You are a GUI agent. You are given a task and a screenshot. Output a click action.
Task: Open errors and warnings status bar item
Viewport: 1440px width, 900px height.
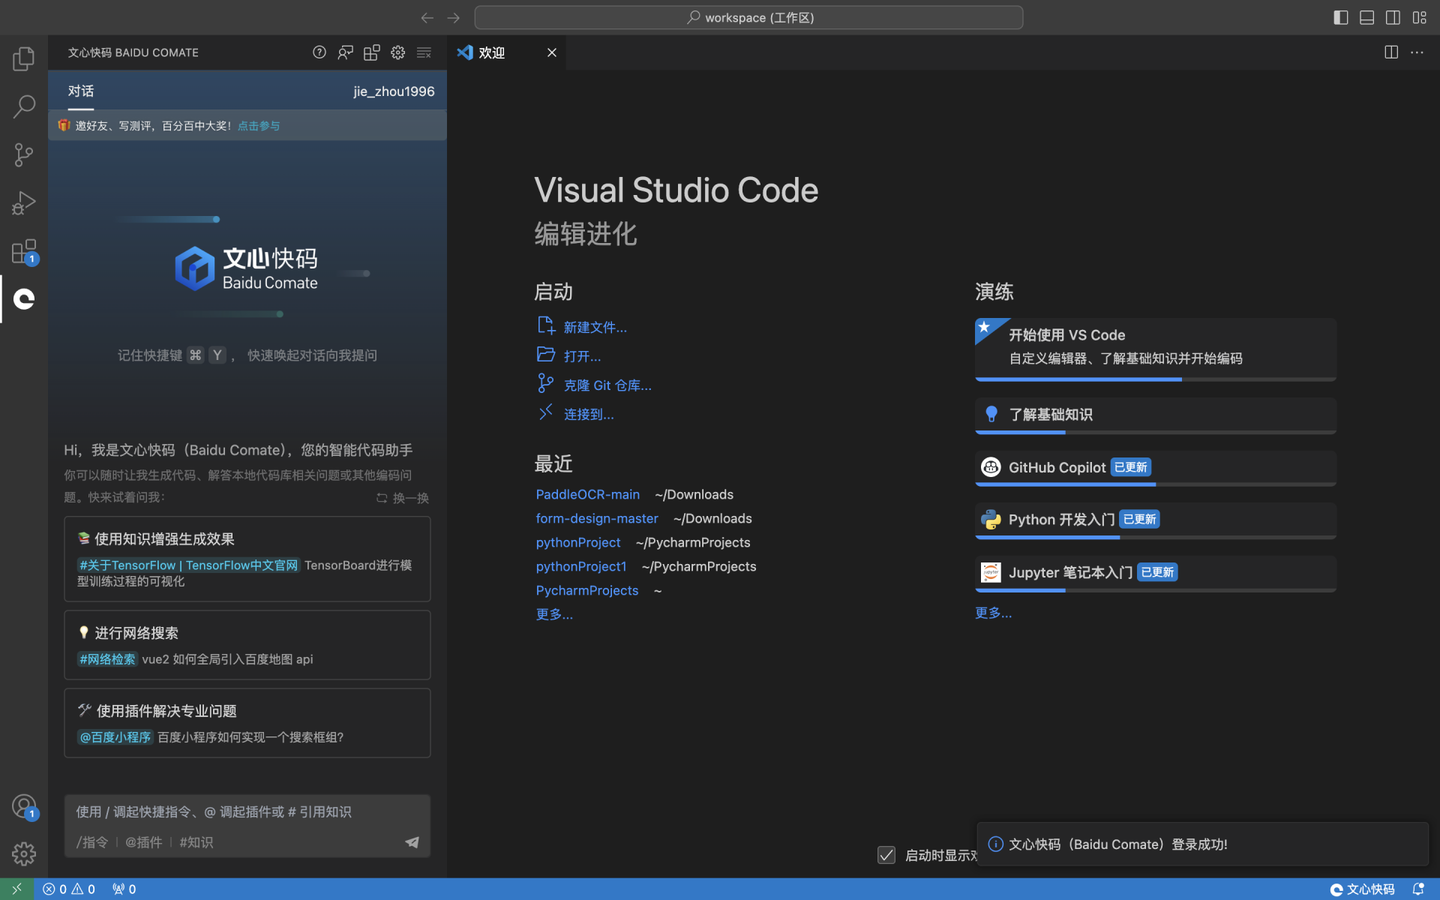[x=69, y=889]
